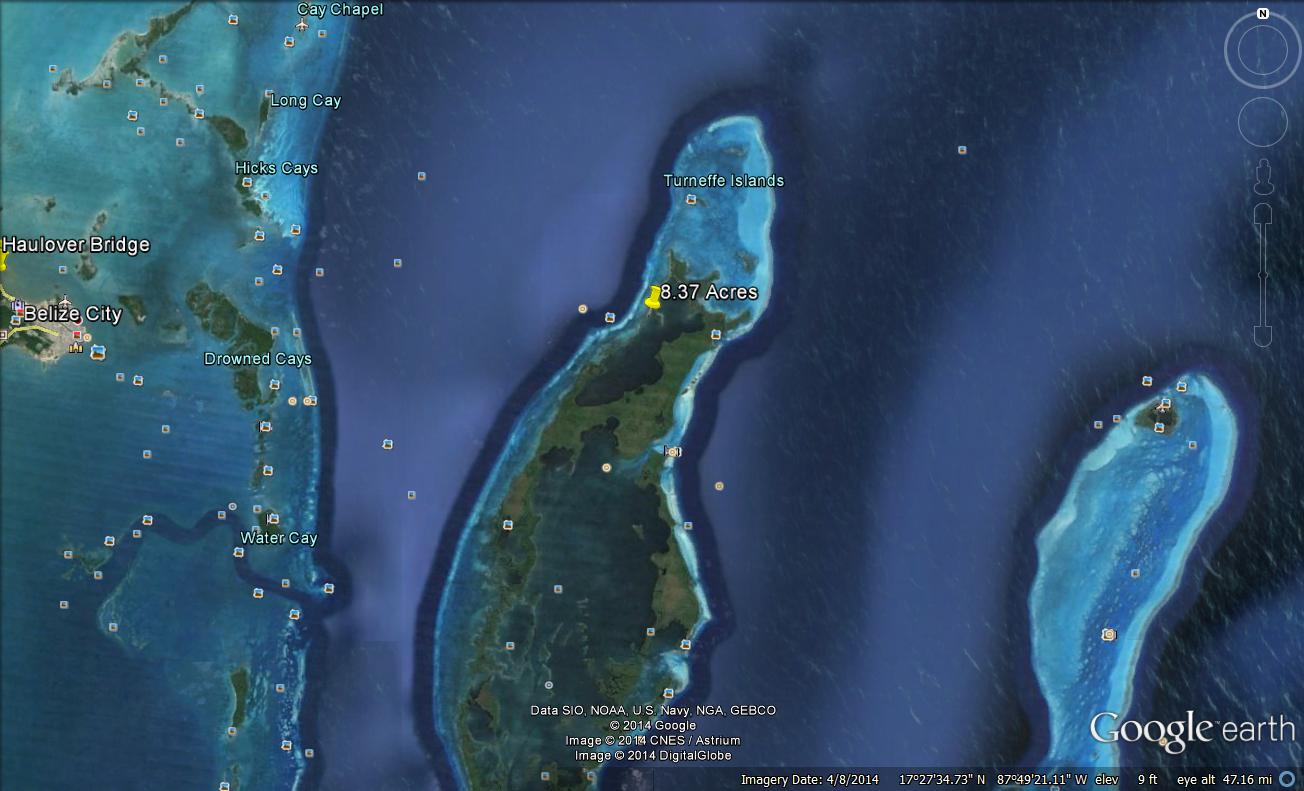
Task: Click photo icon next to Turneffe Islands label
Action: pos(691,200)
